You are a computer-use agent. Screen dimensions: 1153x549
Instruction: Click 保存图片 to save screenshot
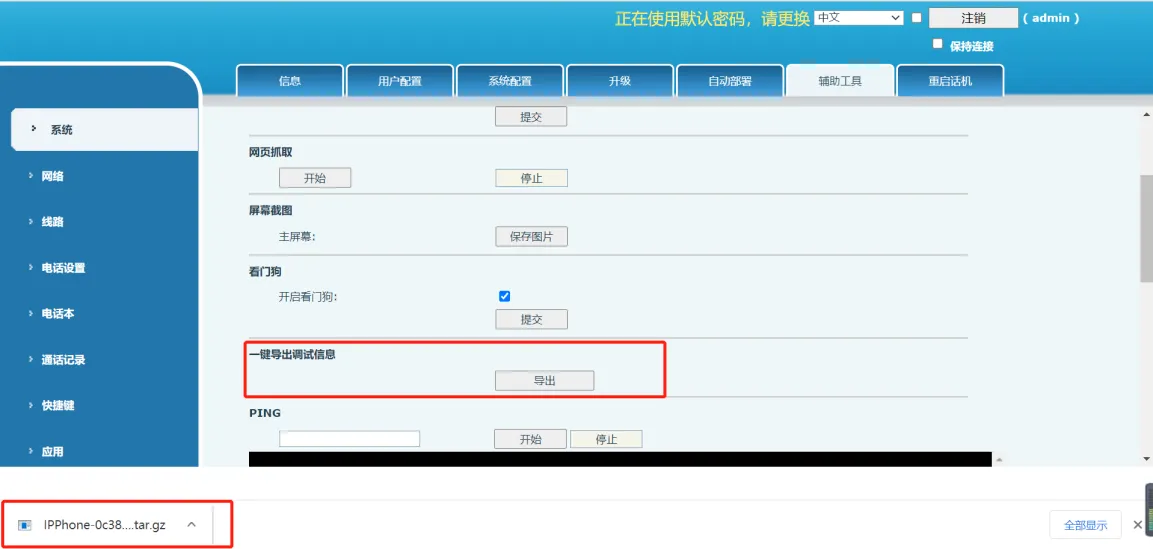coord(531,237)
